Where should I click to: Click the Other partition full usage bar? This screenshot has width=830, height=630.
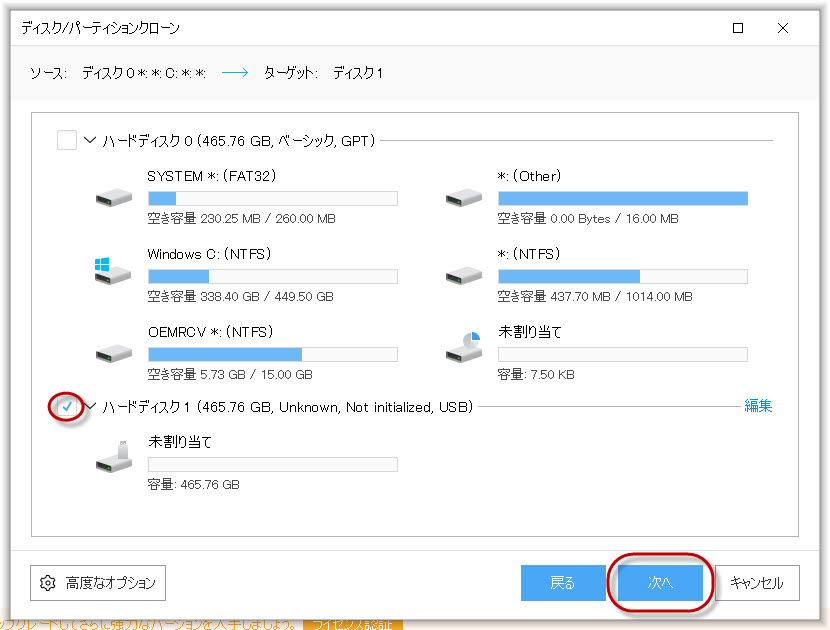tap(623, 199)
